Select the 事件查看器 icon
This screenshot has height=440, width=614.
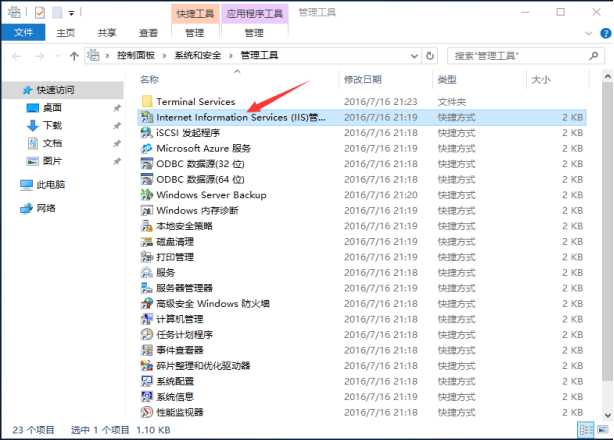147,350
